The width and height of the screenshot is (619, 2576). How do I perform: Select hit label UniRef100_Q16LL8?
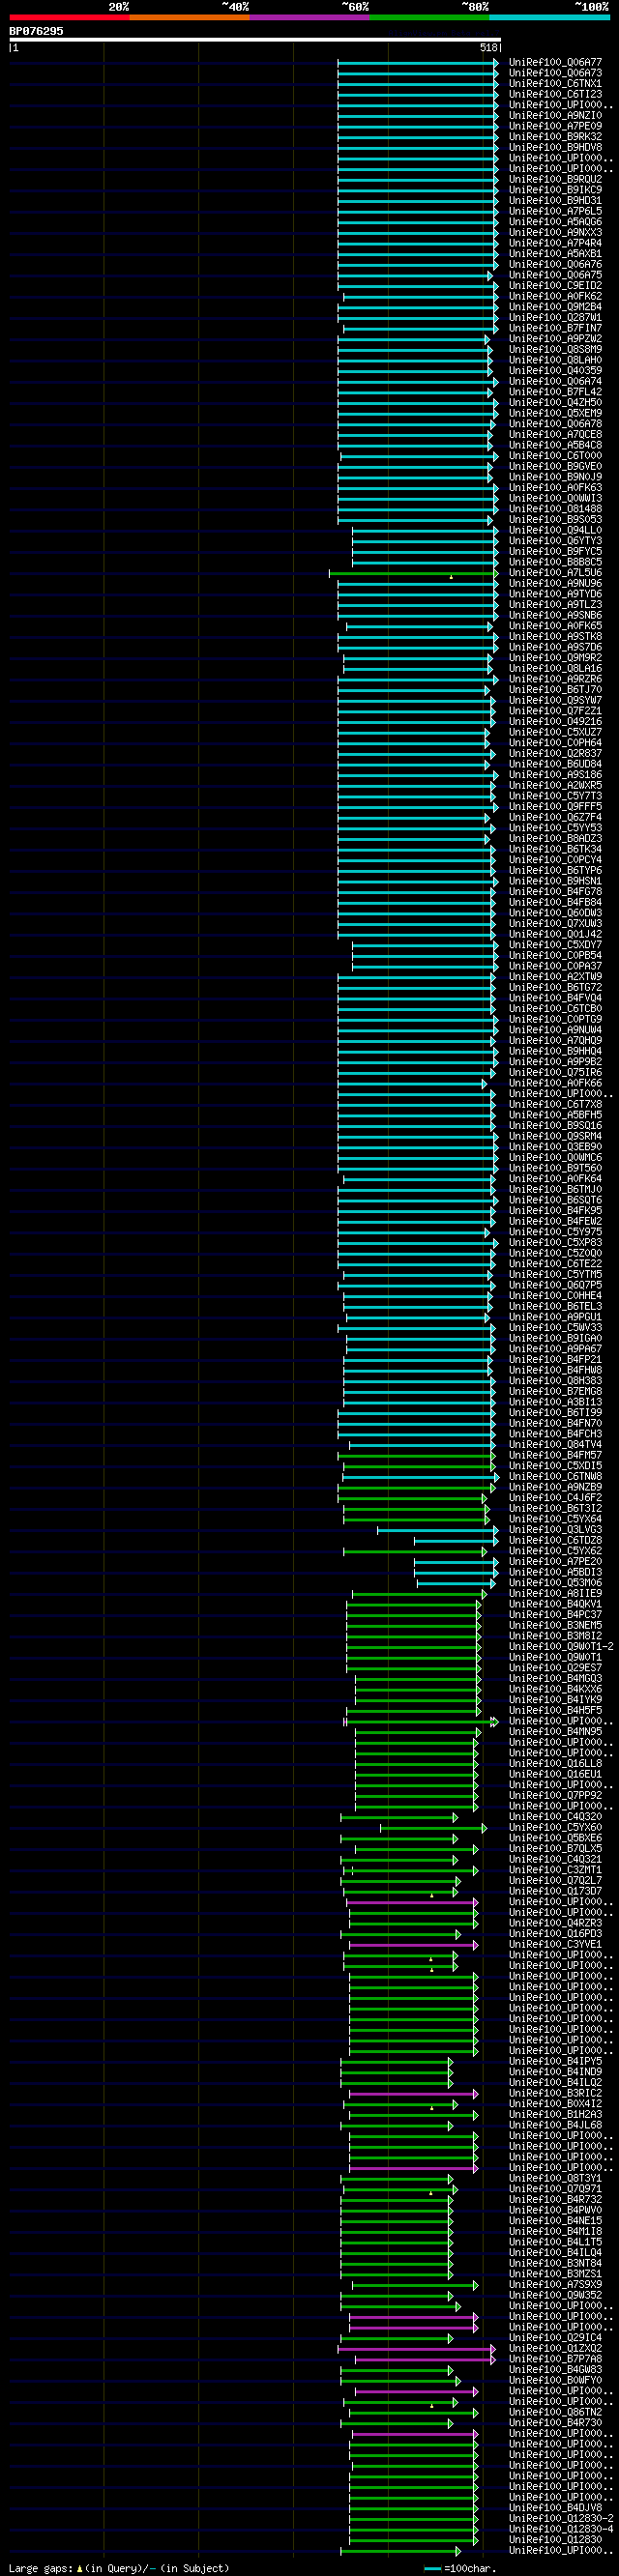click(555, 1763)
